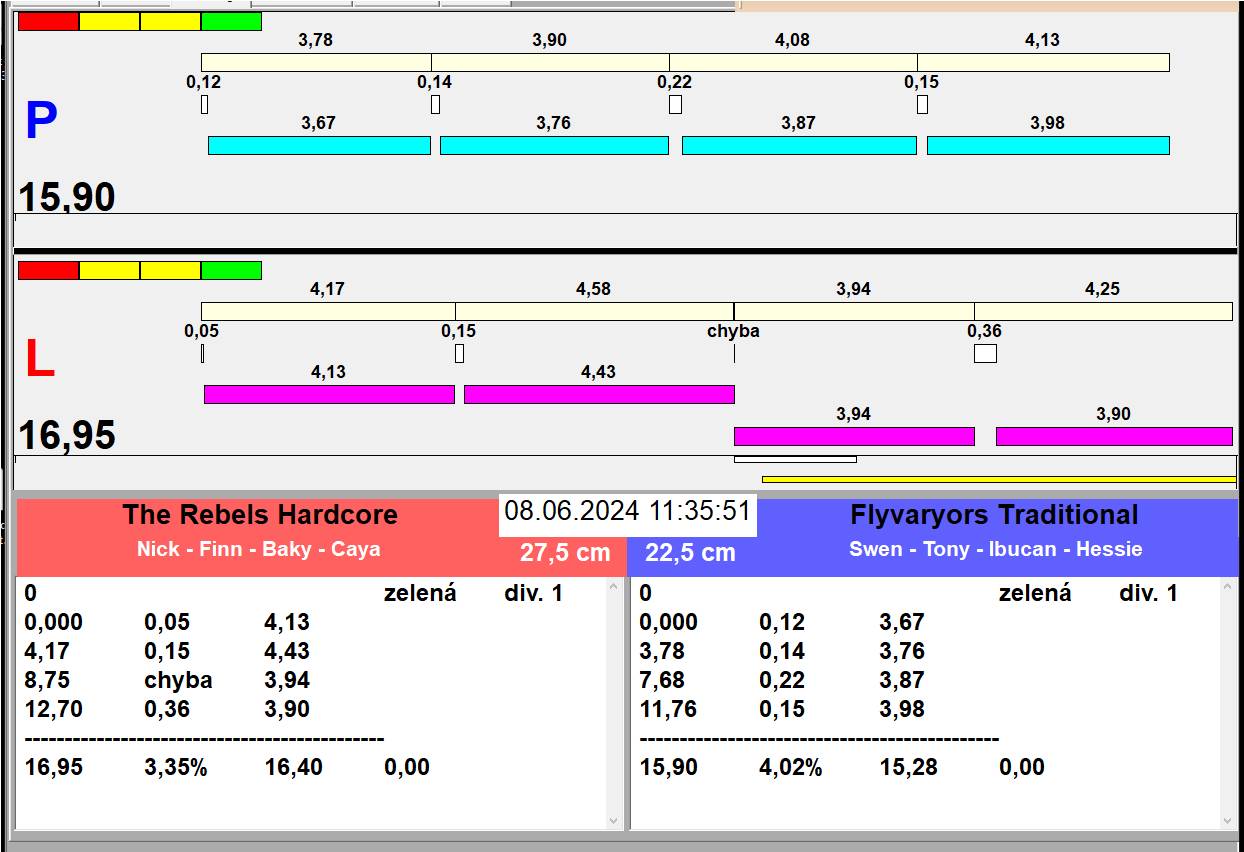Click The Rebels Hardcore team header
1244x852 pixels.
click(260, 515)
